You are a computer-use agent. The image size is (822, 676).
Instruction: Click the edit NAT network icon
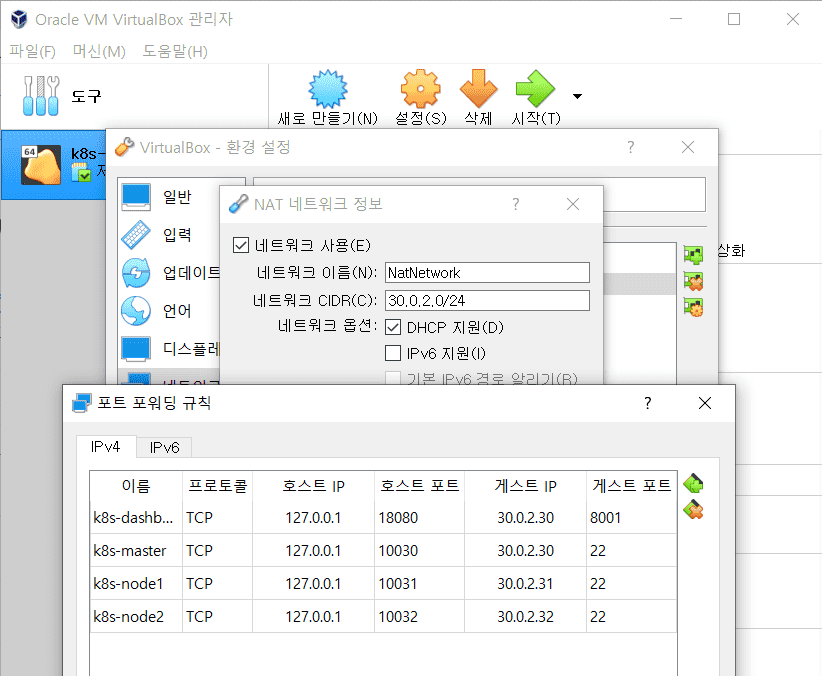point(693,307)
